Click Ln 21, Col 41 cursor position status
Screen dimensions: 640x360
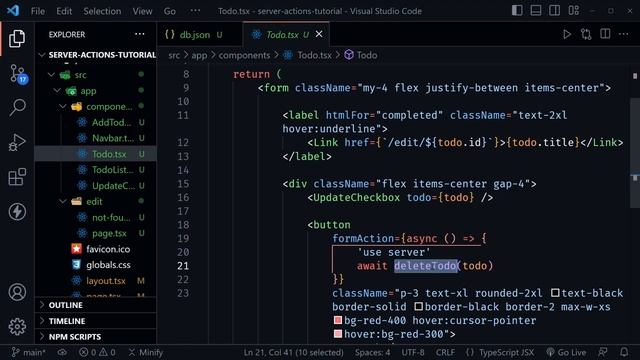(293, 352)
